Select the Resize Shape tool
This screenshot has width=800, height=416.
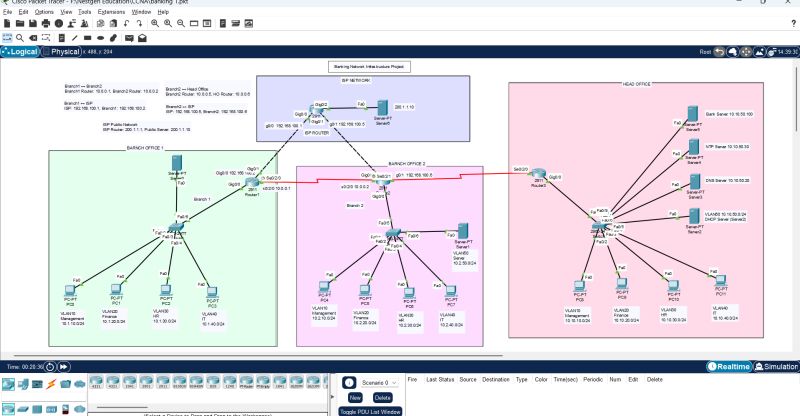tap(46, 38)
